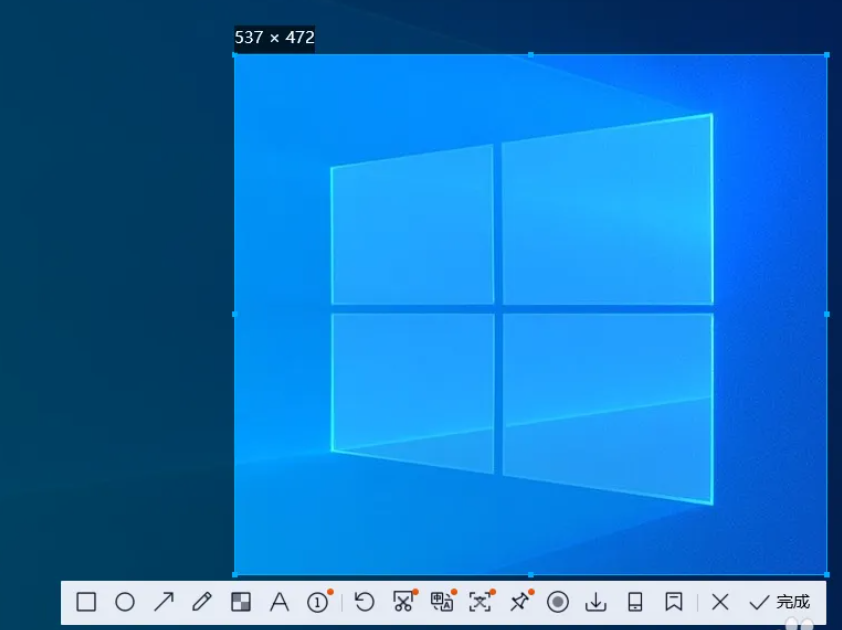Start text recognition on selection
The height and width of the screenshot is (630, 842).
pyautogui.click(x=481, y=602)
